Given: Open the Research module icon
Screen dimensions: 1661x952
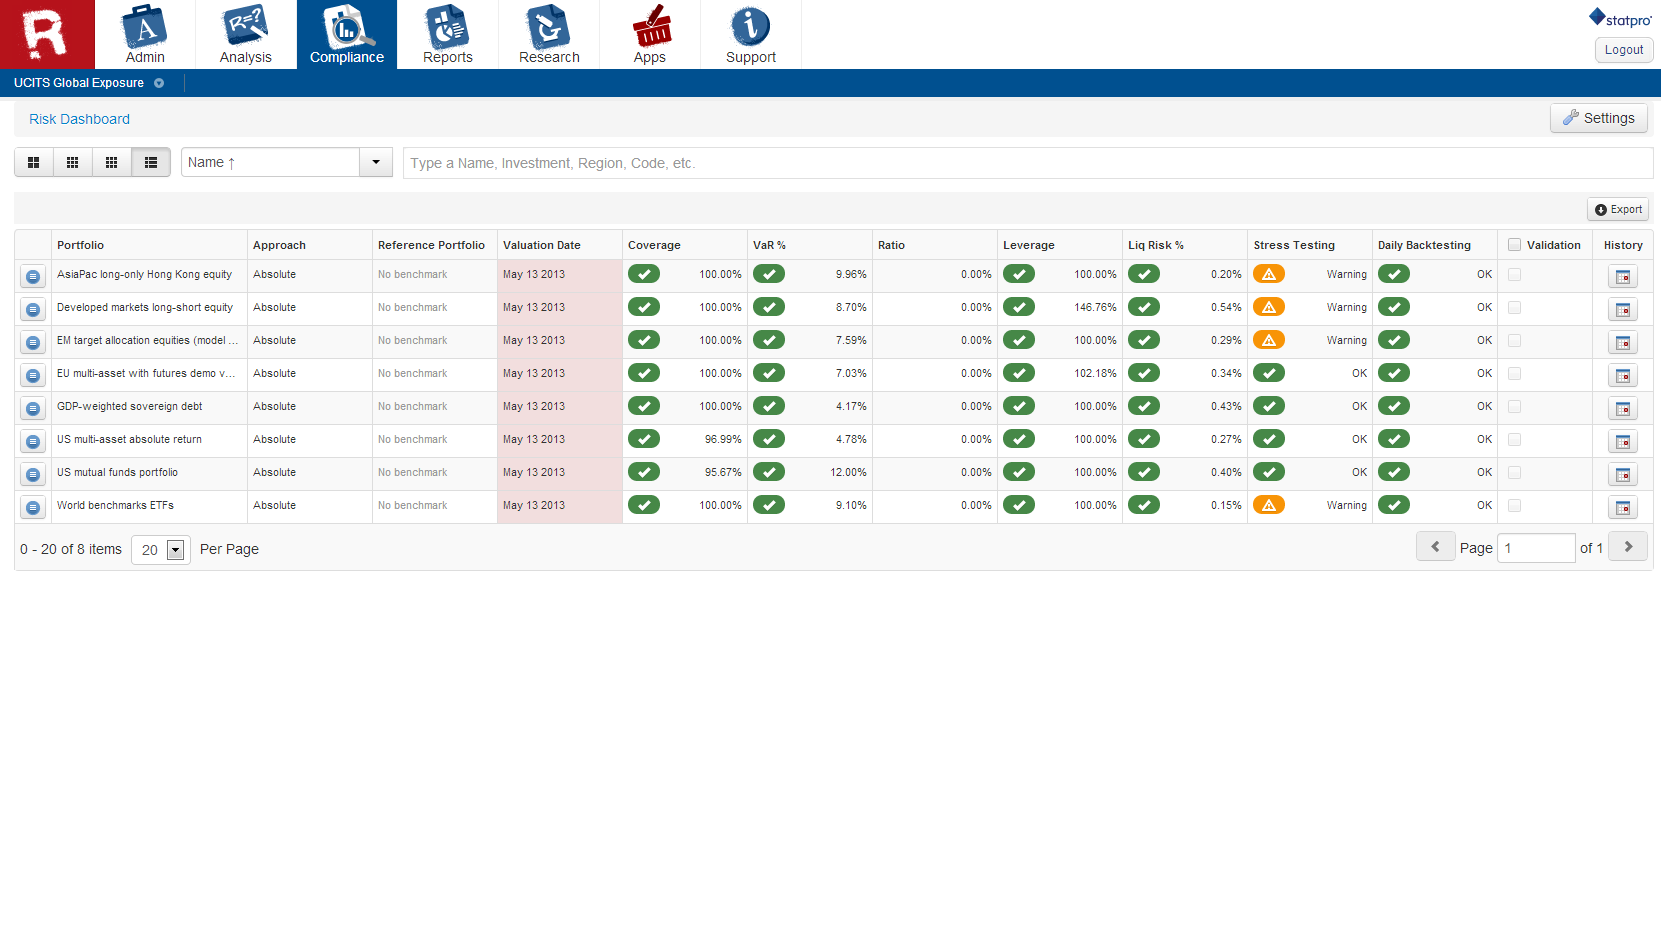Looking at the screenshot, I should click(x=549, y=34).
